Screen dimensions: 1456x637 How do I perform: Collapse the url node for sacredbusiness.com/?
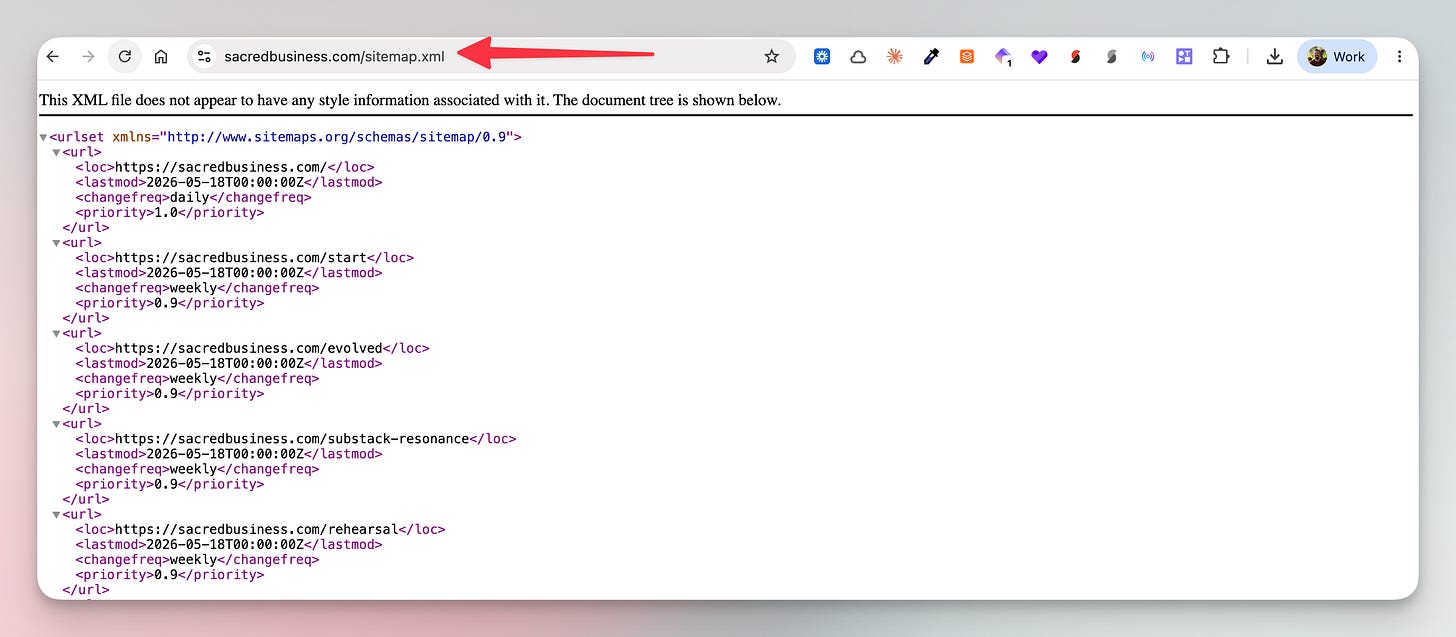click(56, 152)
